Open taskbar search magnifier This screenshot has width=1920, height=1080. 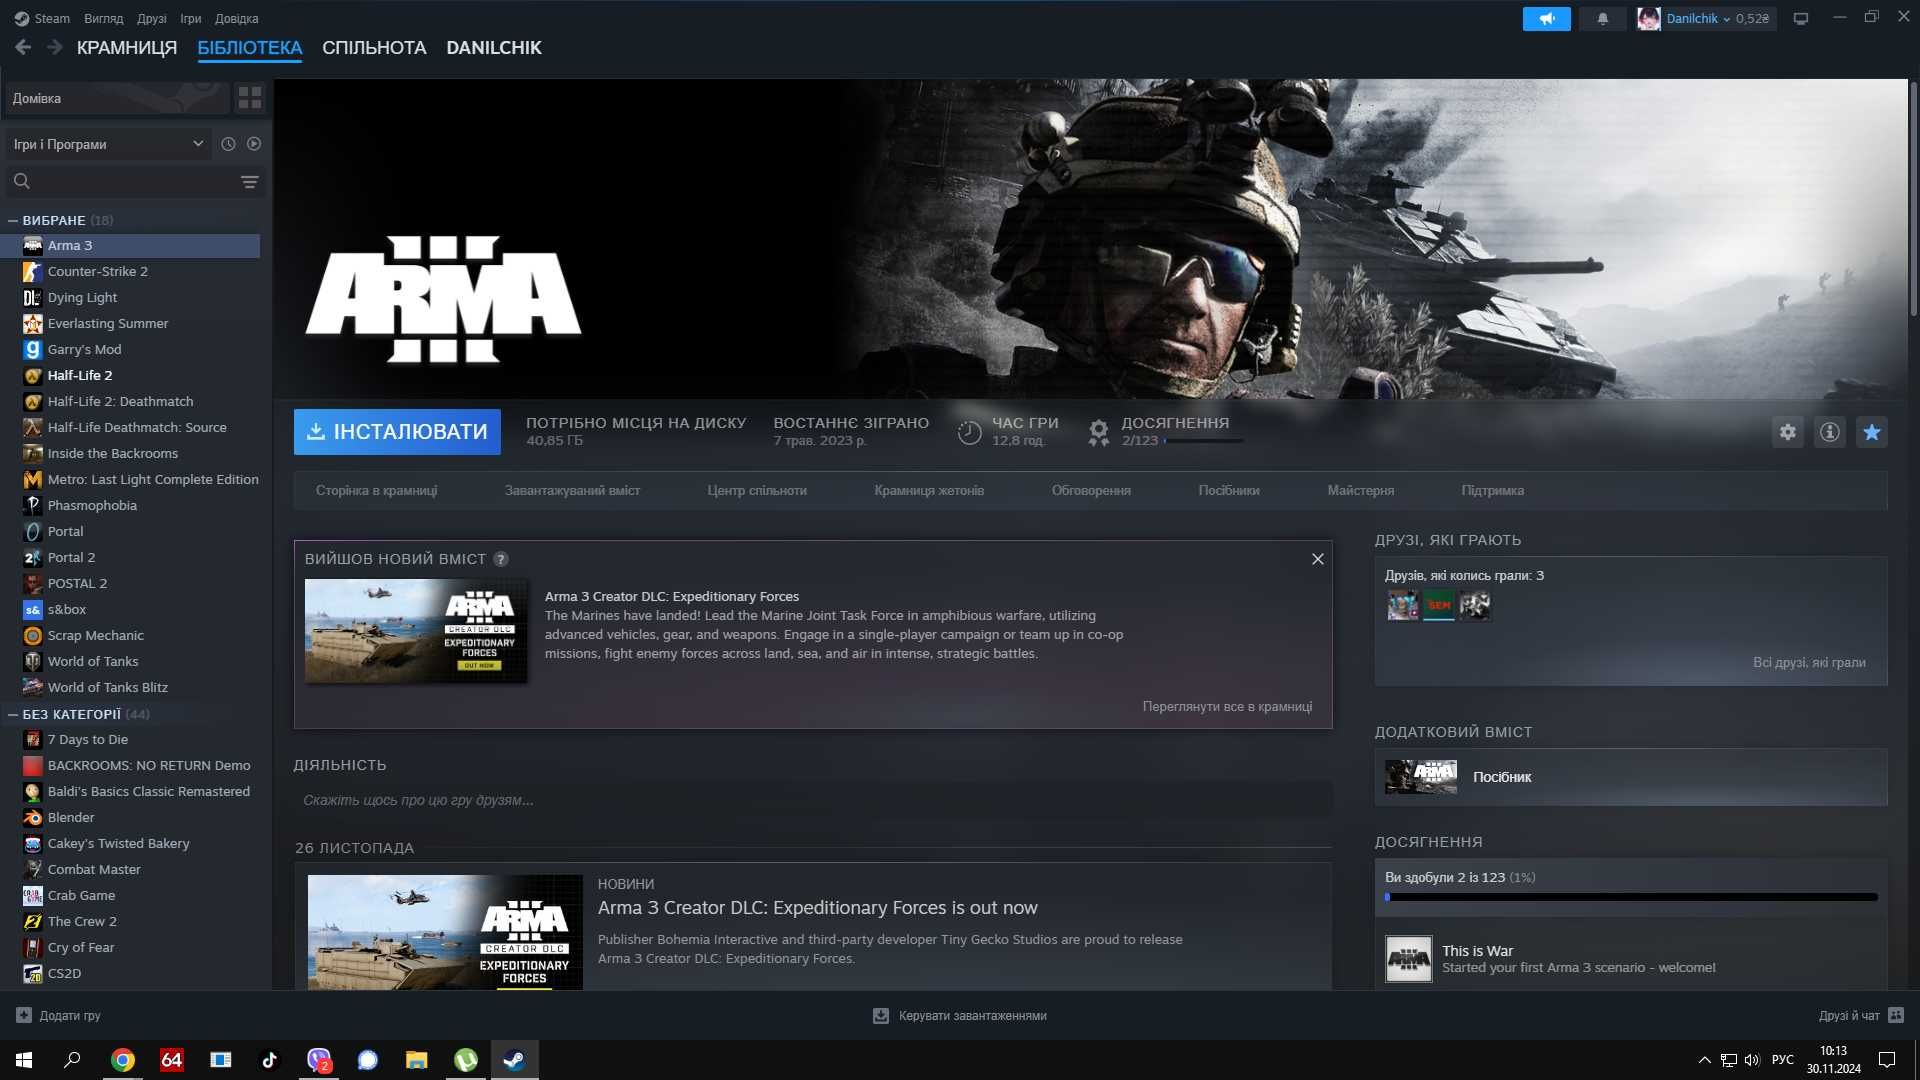coord(72,1060)
